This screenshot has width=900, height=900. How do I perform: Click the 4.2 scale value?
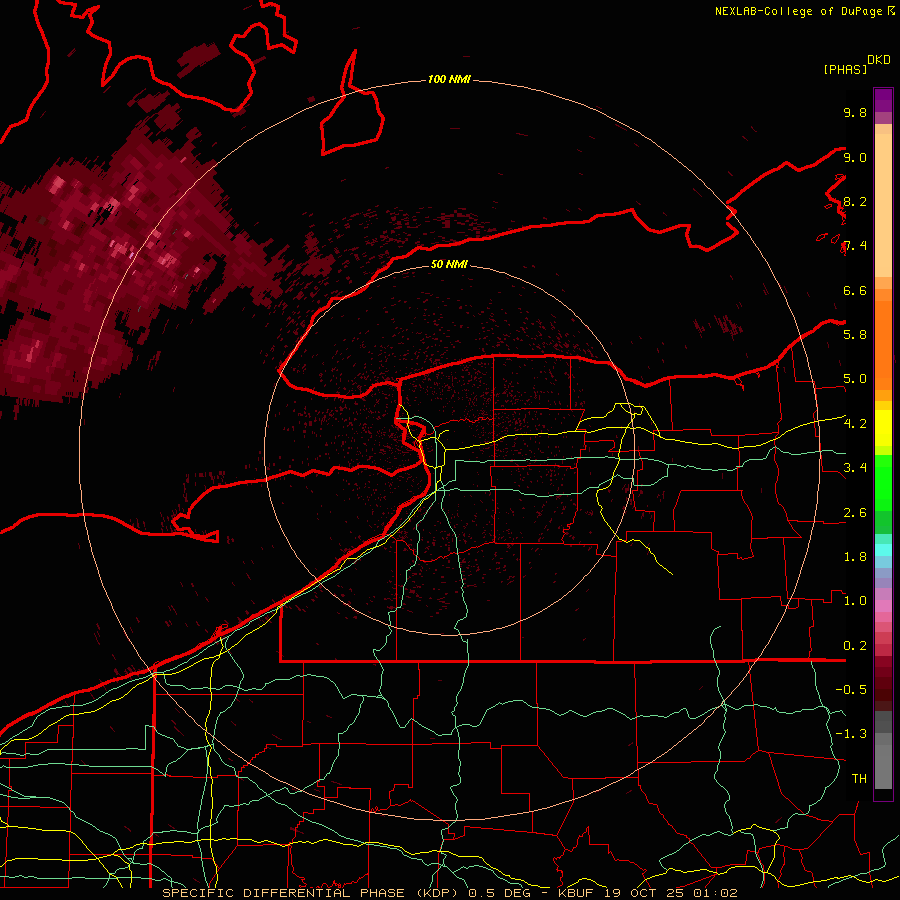tap(855, 424)
